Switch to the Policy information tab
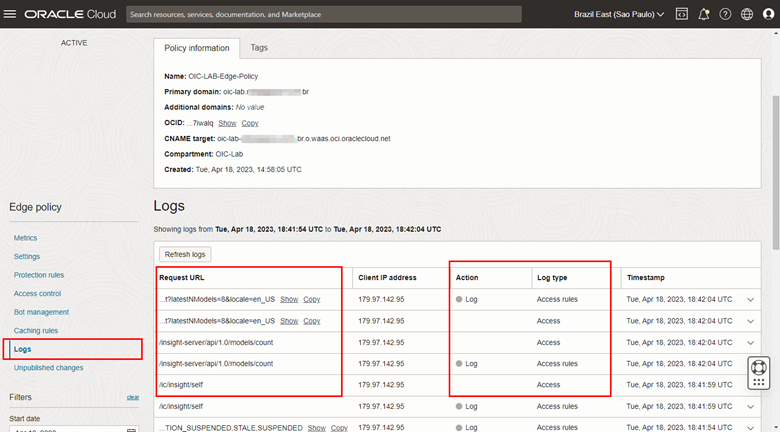Image resolution: width=780 pixels, height=432 pixels. (196, 48)
